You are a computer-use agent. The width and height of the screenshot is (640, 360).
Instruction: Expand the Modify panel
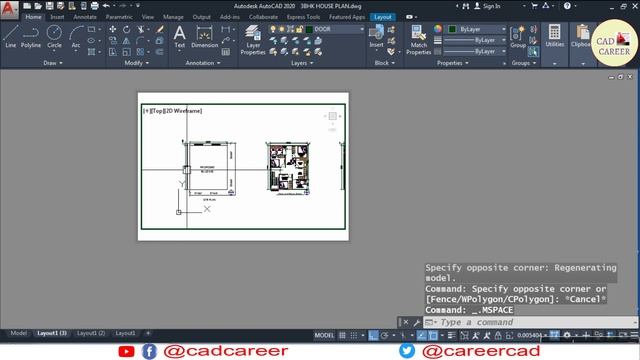click(137, 63)
